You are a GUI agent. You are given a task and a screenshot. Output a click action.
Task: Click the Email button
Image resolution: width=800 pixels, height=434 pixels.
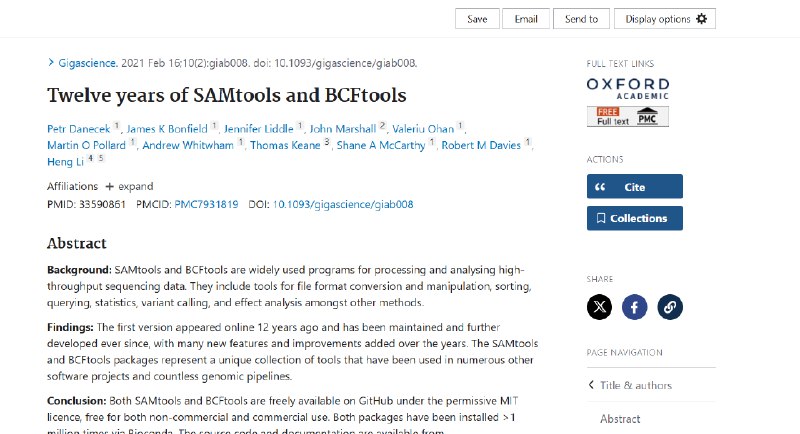click(526, 19)
